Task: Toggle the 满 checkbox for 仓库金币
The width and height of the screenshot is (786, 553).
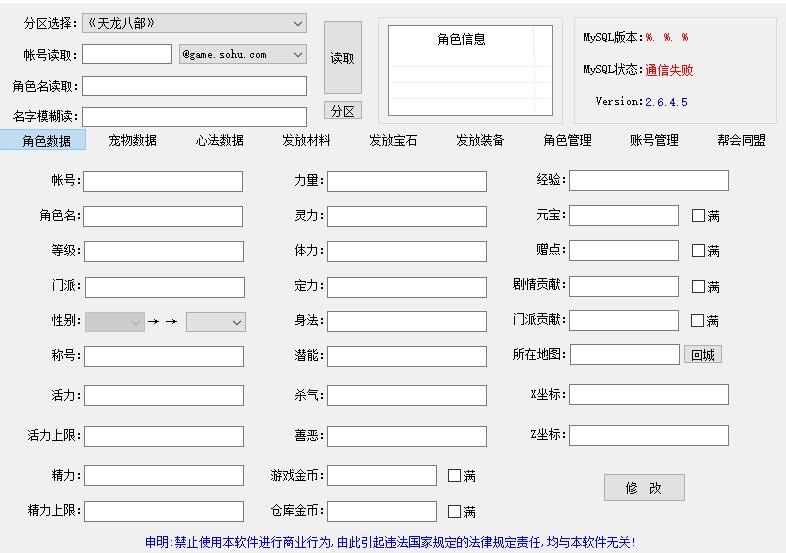Action: pyautogui.click(x=454, y=511)
